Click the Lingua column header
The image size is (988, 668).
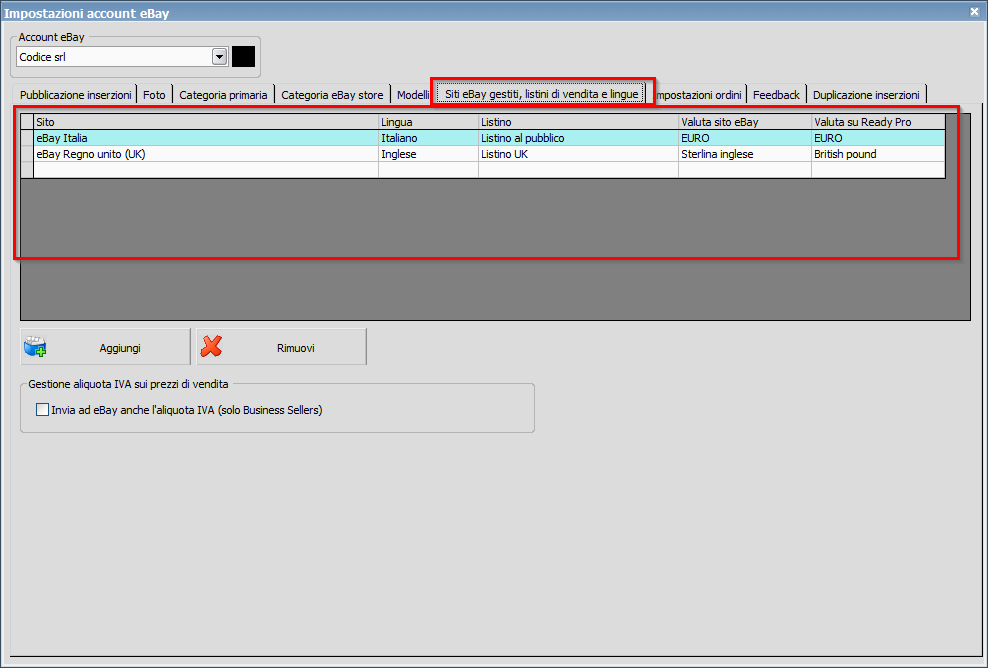[x=428, y=122]
